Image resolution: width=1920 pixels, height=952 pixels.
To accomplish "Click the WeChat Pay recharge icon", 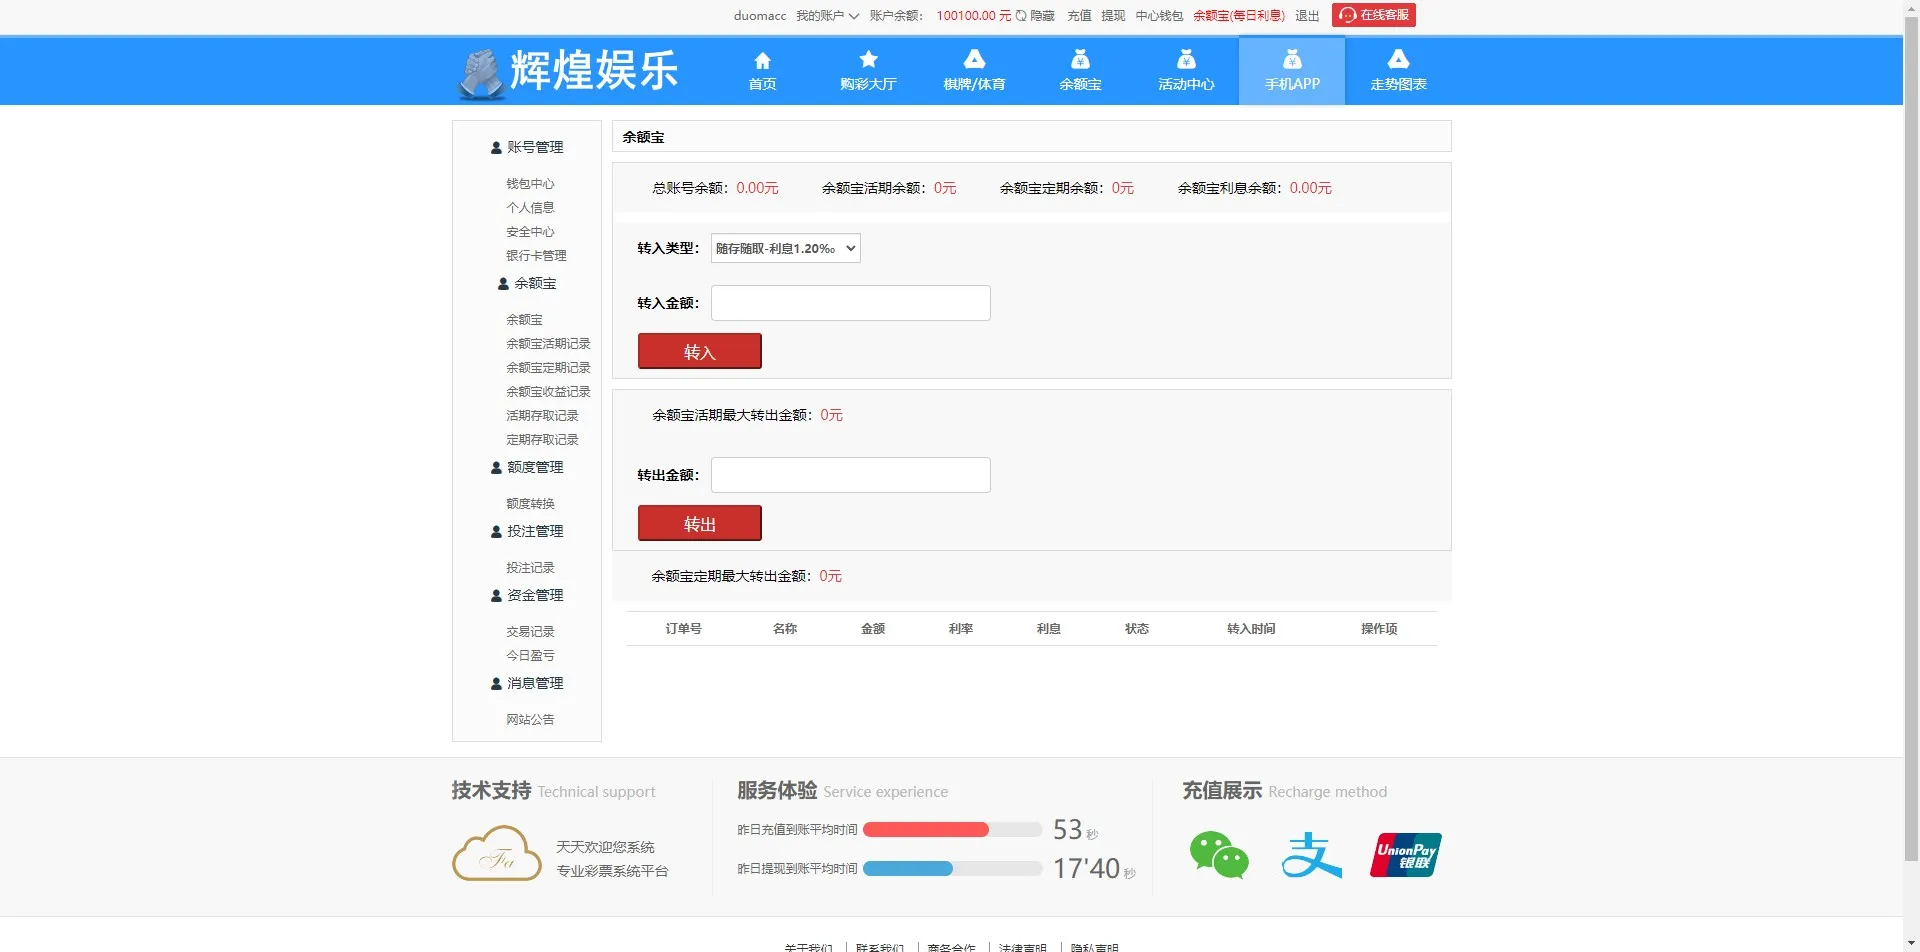I will pyautogui.click(x=1219, y=855).
